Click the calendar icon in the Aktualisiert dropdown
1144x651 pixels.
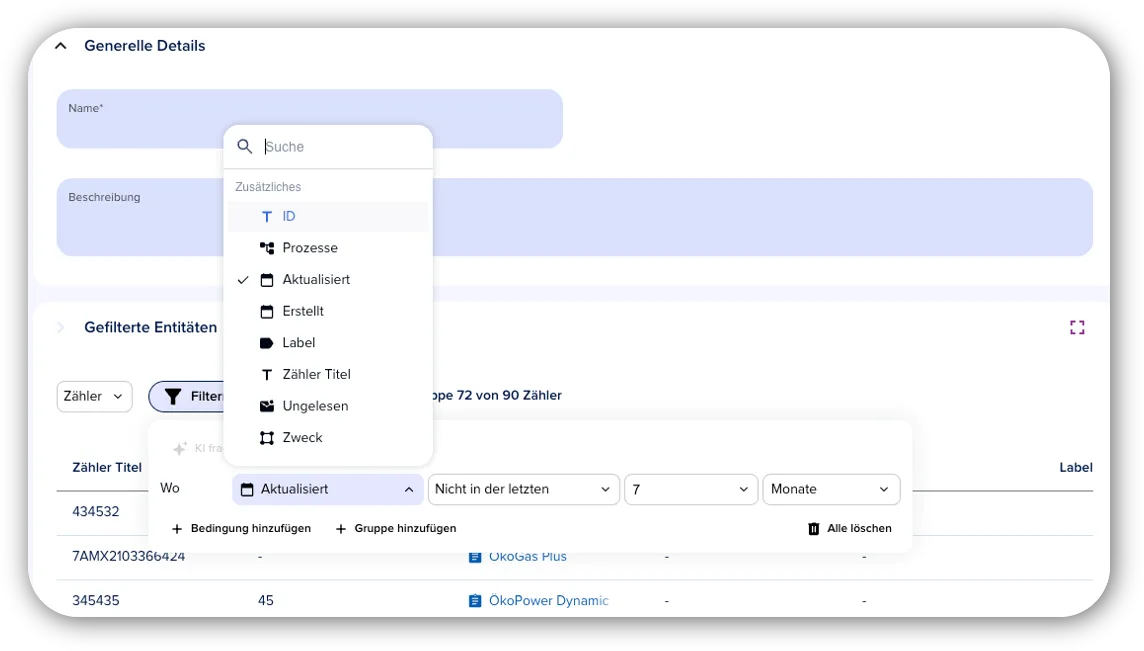click(247, 490)
